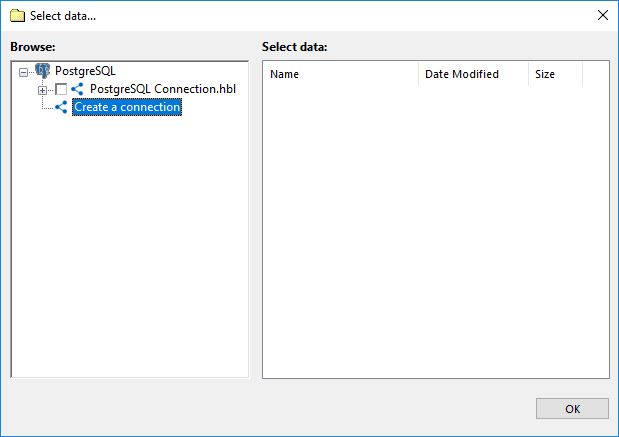Viewport: 619px width, 437px height.
Task: Select the PostgreSQL root item
Action: coord(85,71)
